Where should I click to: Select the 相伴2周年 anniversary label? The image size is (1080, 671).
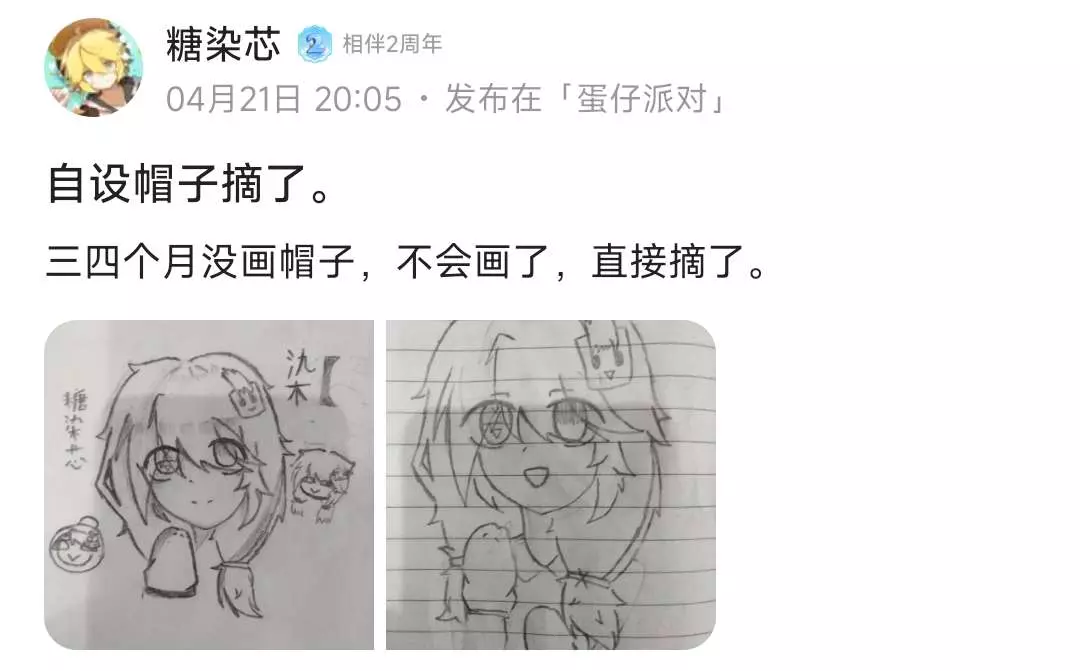[x=392, y=44]
